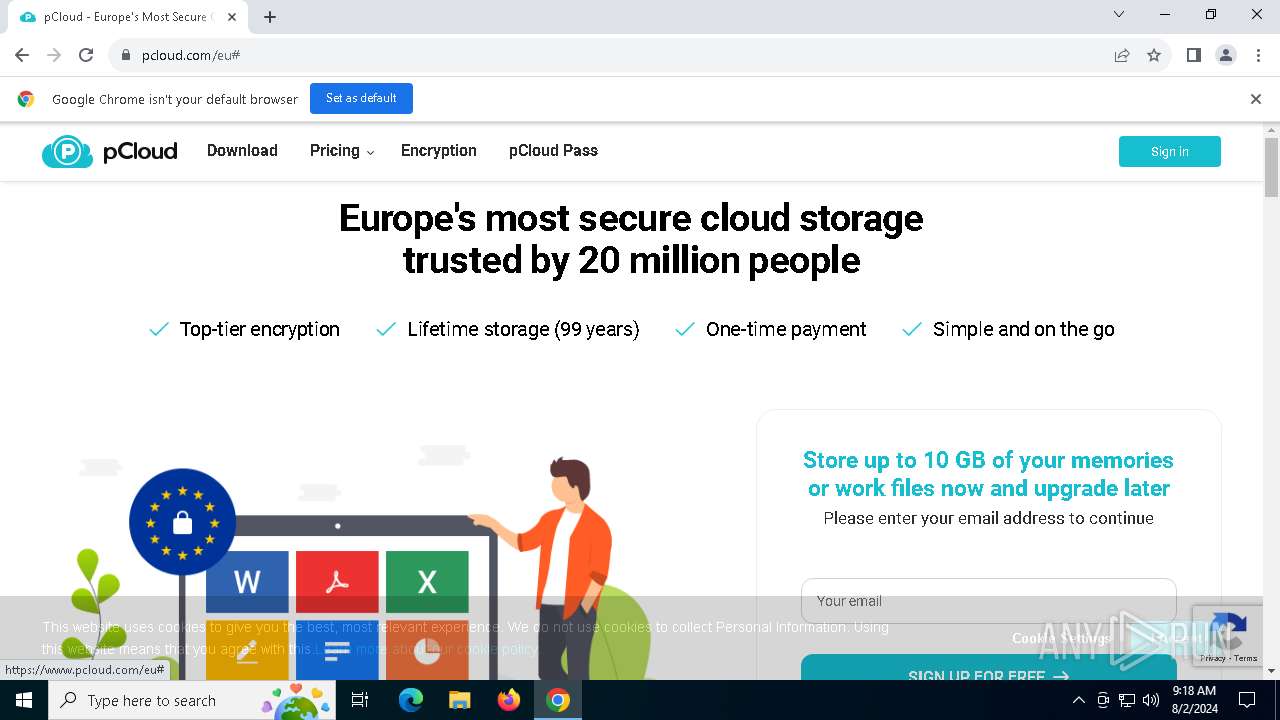Click Cookie Settings in the banner
Viewport: 1280px width, 720px height.
[1061, 638]
